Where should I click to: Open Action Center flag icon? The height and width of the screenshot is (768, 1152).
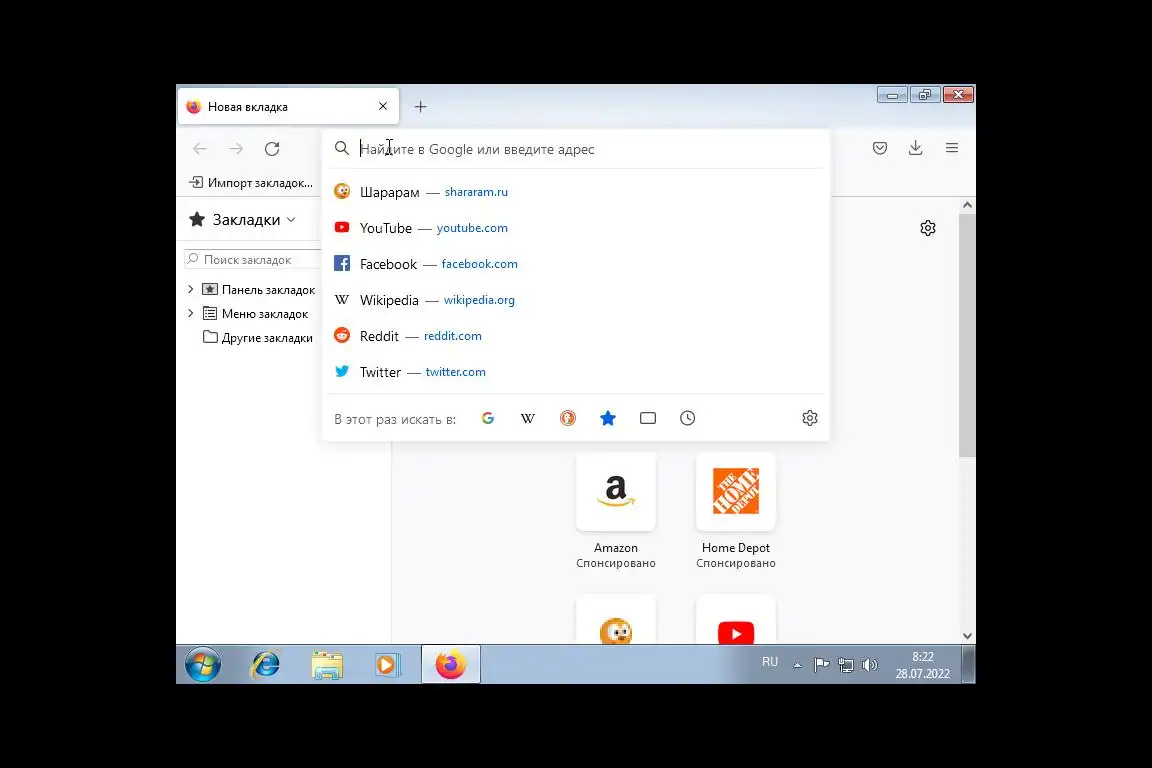821,665
